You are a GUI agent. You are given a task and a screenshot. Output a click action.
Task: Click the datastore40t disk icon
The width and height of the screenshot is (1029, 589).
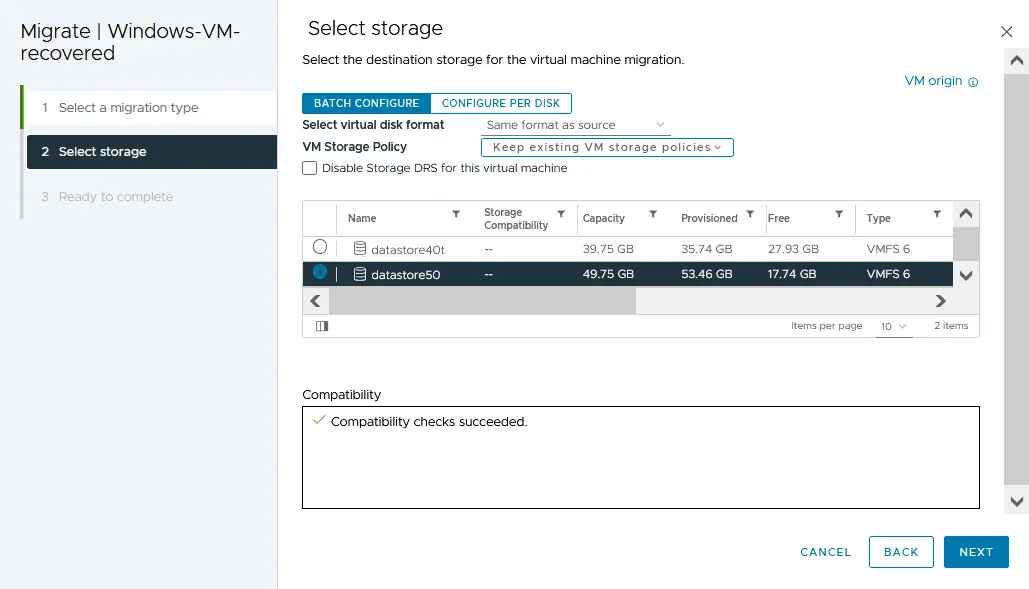tap(360, 249)
